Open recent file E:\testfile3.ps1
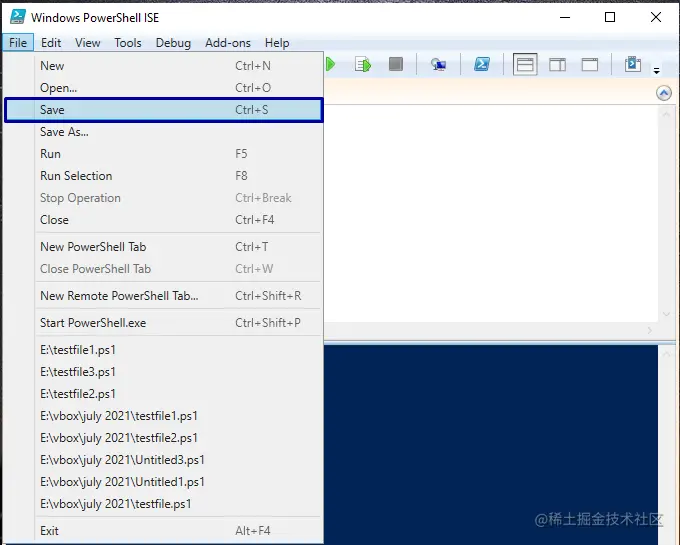 tap(163, 372)
